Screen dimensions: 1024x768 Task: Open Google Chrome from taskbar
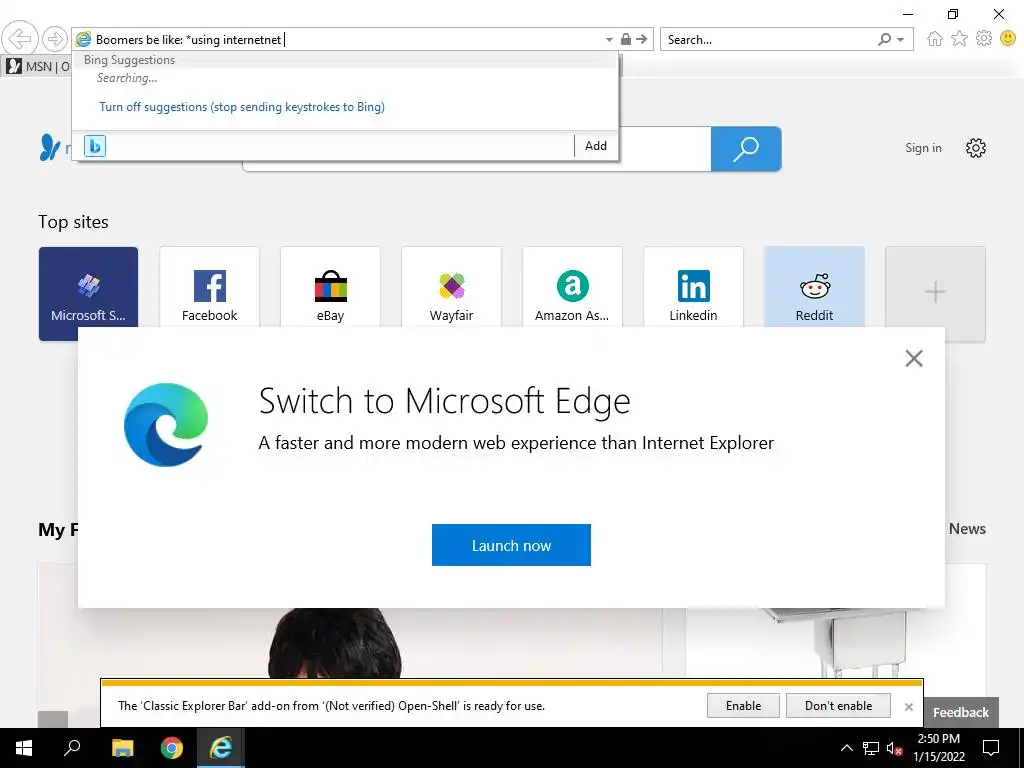tap(172, 748)
